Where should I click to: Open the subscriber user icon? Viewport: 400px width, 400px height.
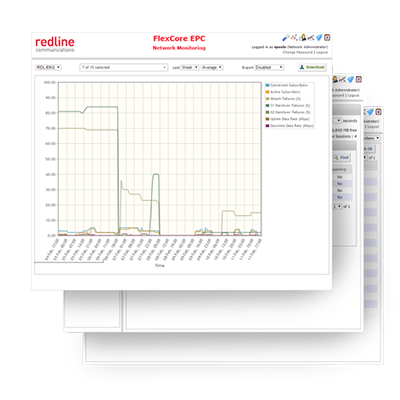tap(303, 38)
